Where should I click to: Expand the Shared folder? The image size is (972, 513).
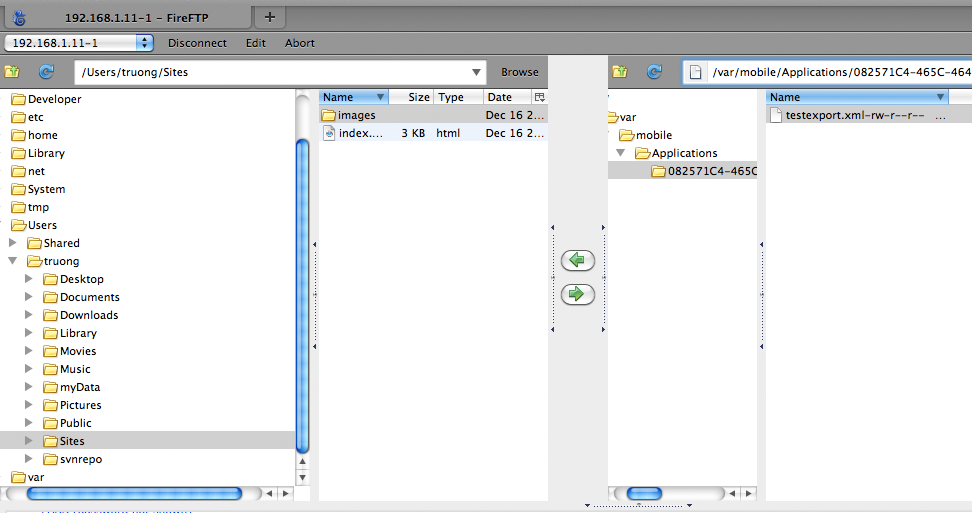[x=12, y=243]
